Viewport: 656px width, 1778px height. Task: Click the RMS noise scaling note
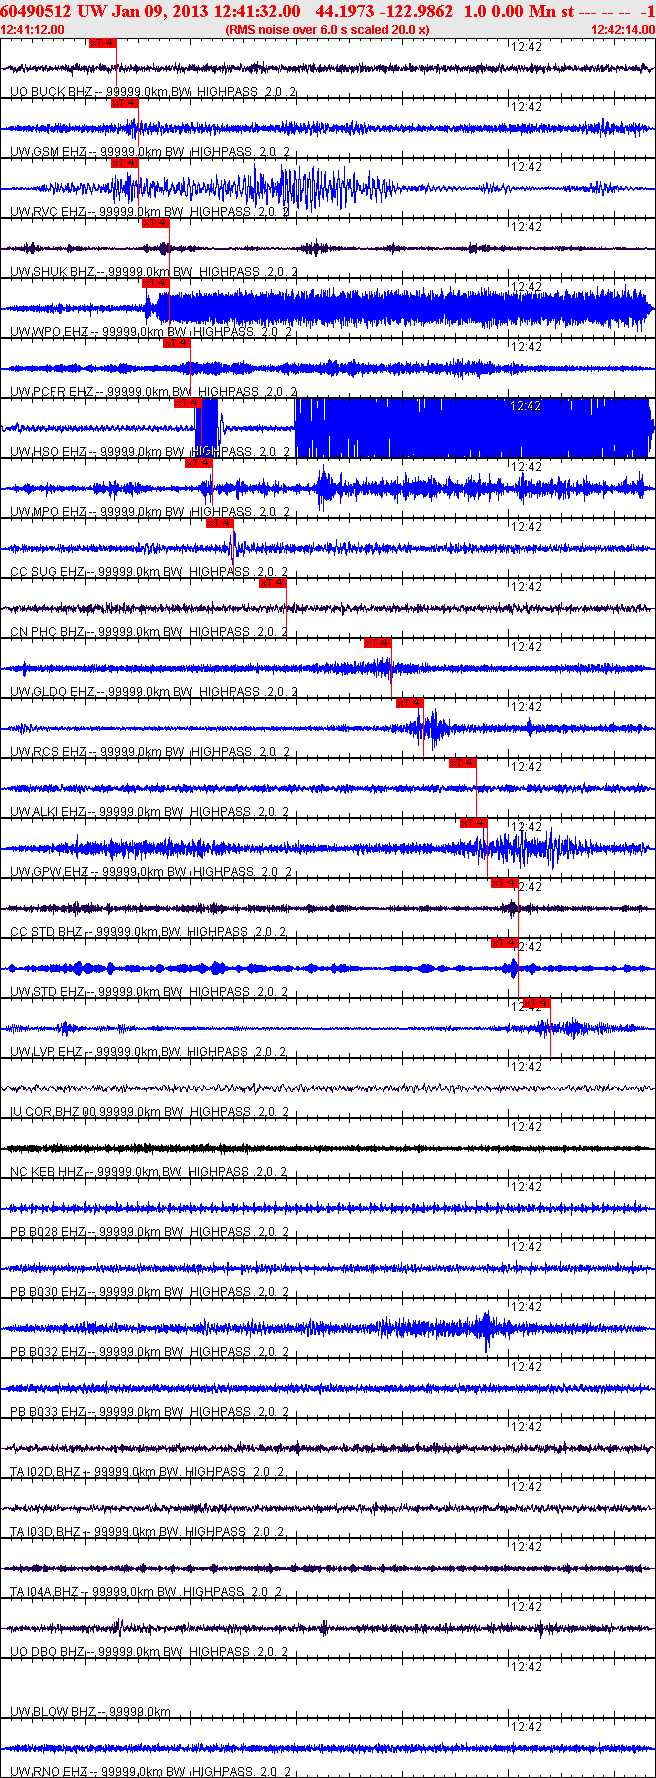pyautogui.click(x=328, y=30)
